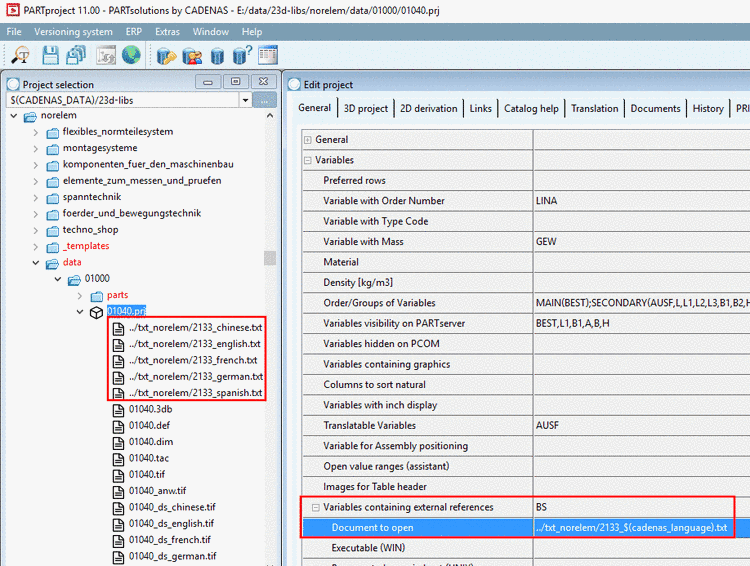The width and height of the screenshot is (750, 566).
Task: Click the Edit project panel header icon
Action: 294,85
